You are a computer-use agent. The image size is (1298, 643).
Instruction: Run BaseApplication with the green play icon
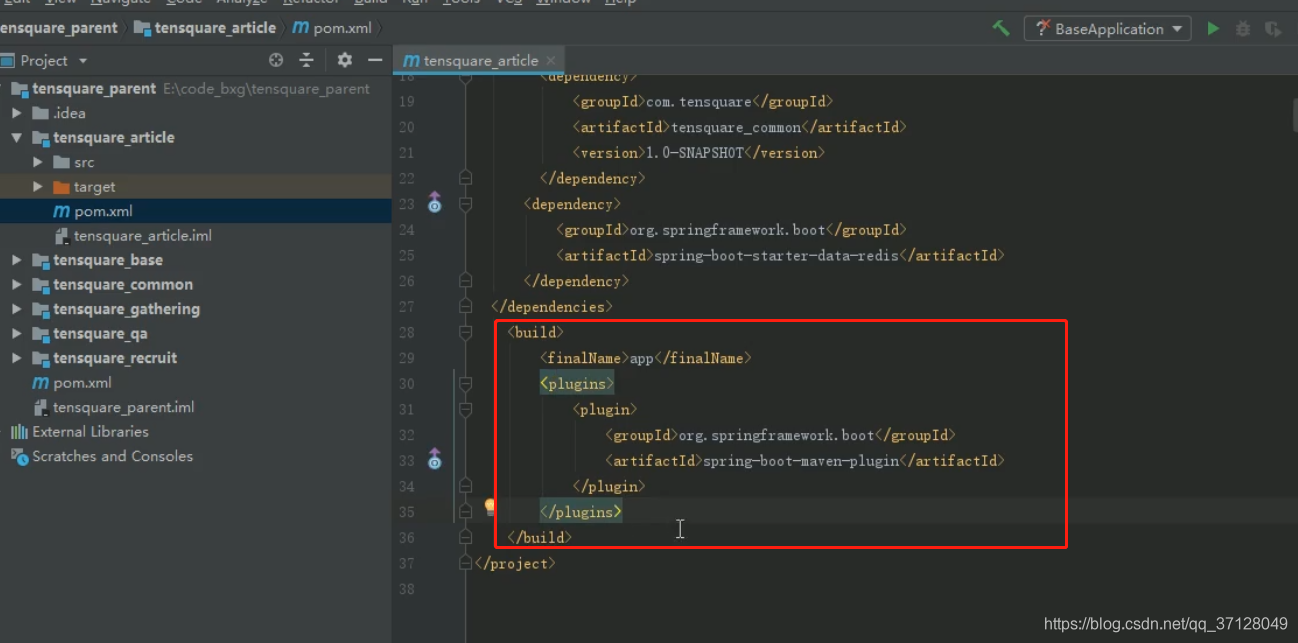1213,29
